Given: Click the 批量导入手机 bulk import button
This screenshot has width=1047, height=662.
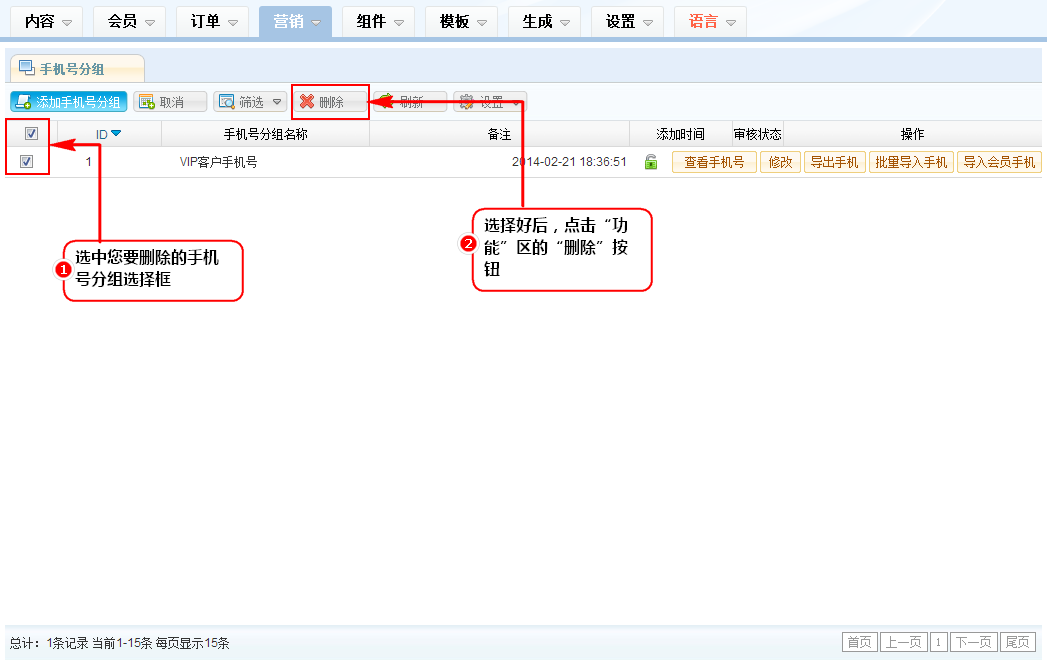Looking at the screenshot, I should pos(911,162).
